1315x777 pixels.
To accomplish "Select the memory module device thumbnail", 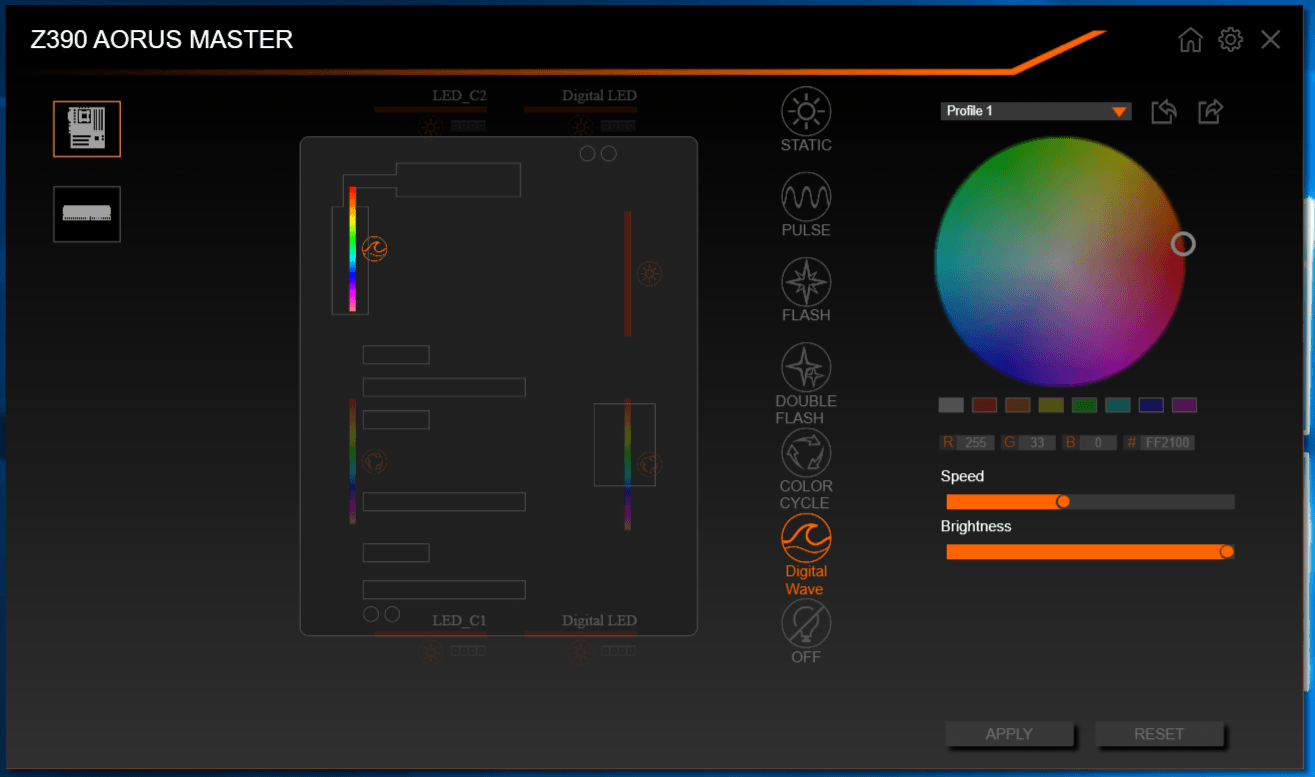I will coord(87,214).
